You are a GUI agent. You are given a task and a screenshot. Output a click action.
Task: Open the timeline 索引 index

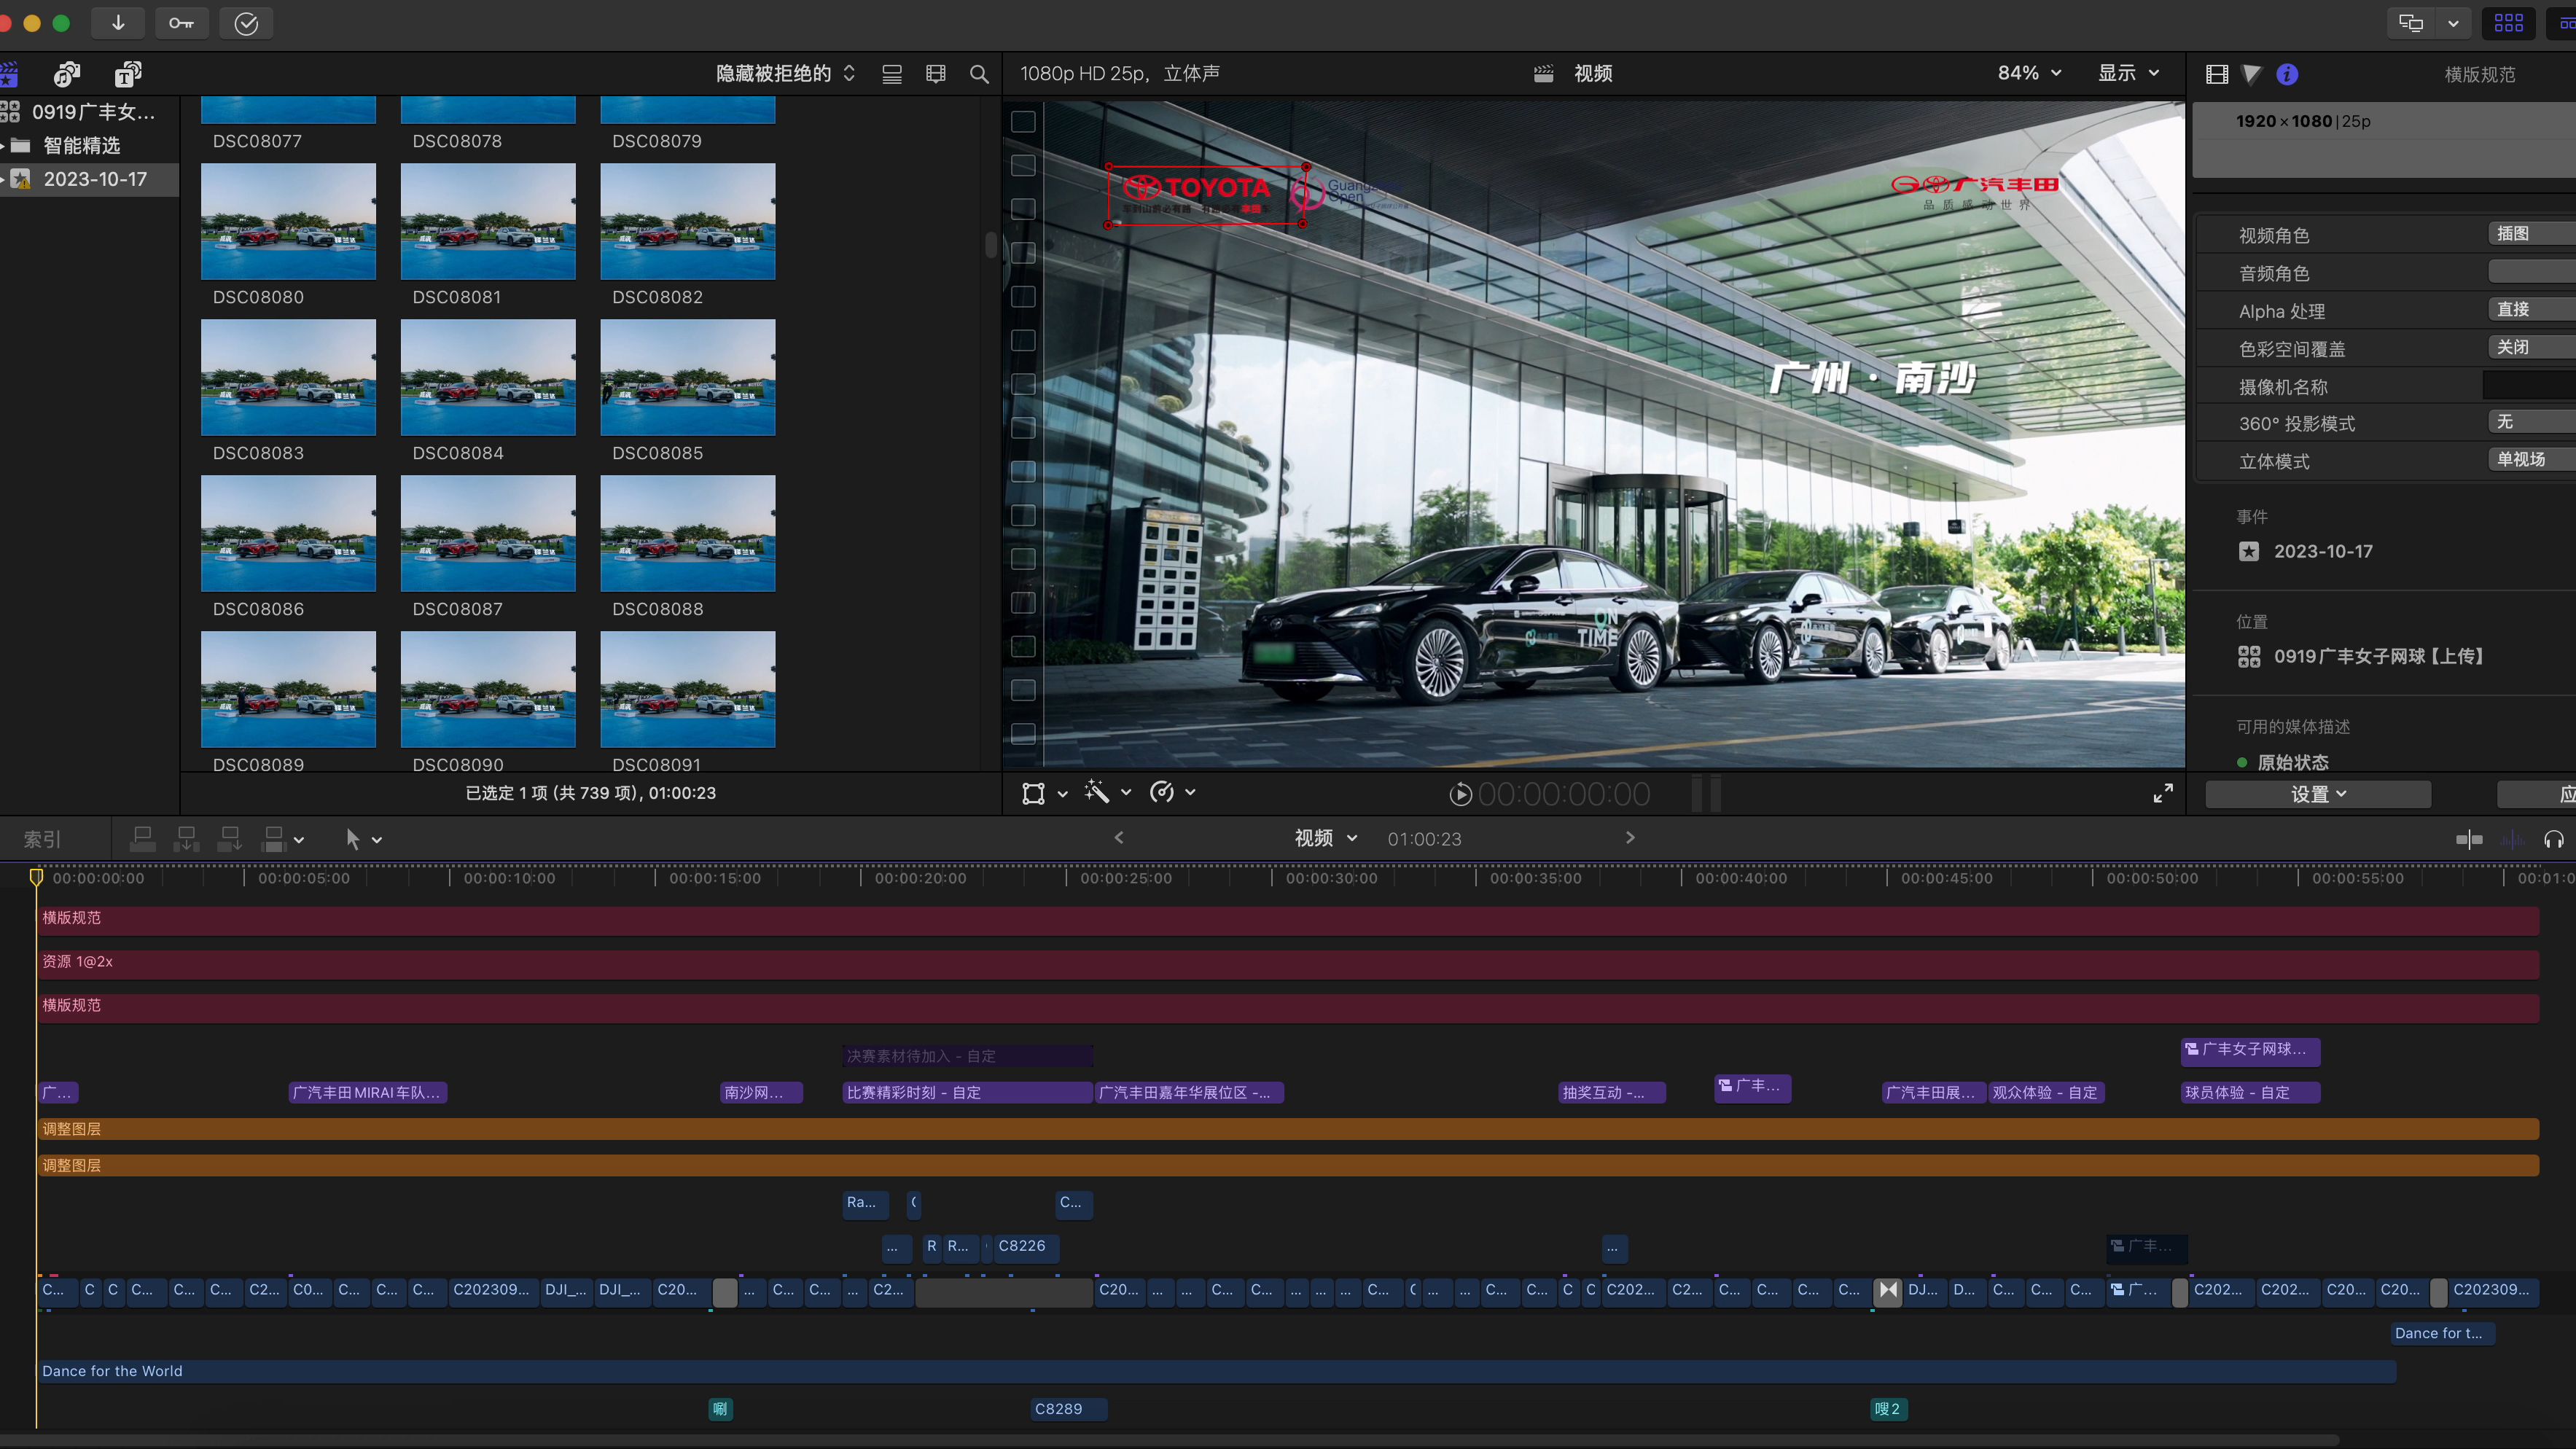pyautogui.click(x=42, y=839)
